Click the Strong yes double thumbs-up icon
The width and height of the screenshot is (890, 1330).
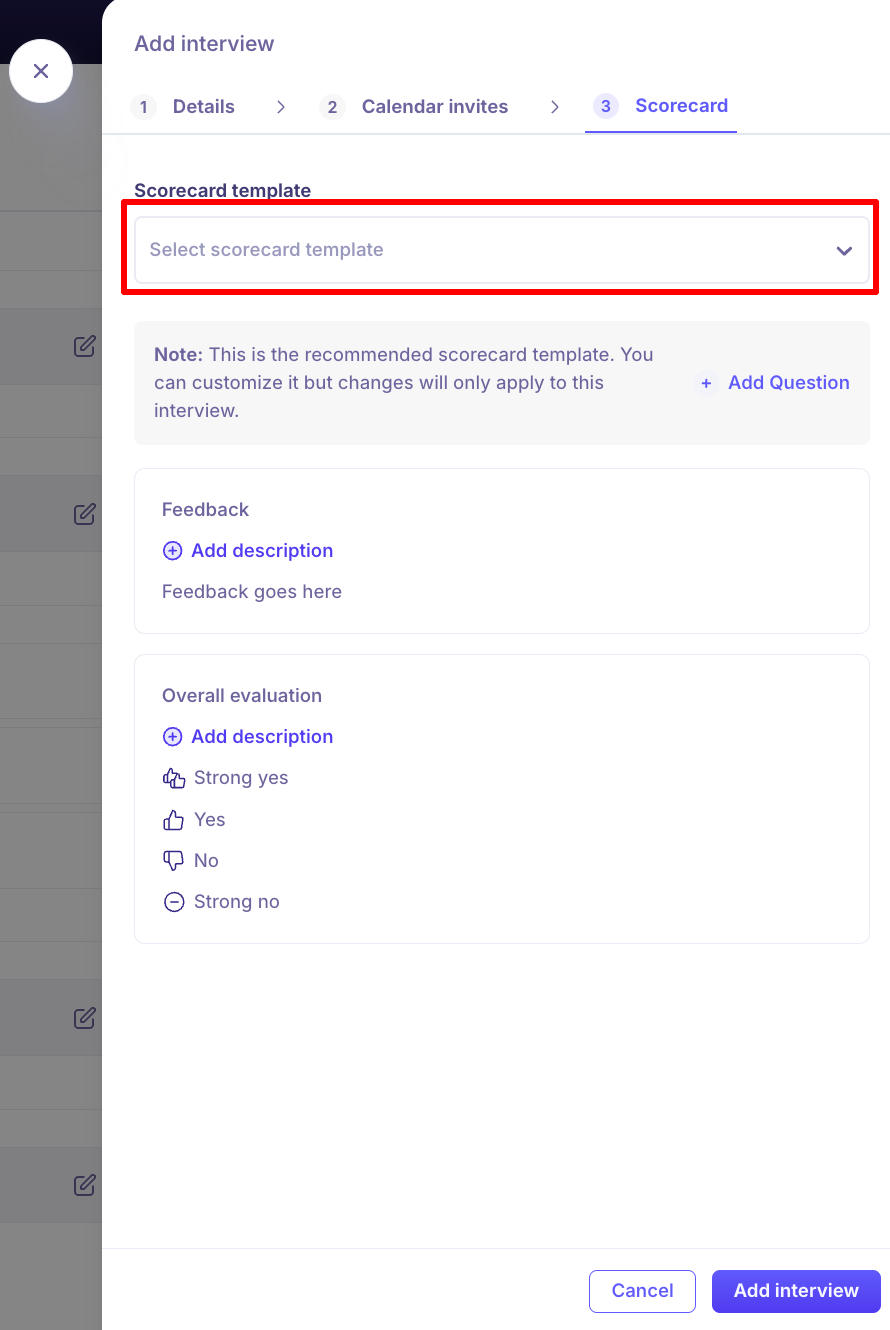[174, 778]
